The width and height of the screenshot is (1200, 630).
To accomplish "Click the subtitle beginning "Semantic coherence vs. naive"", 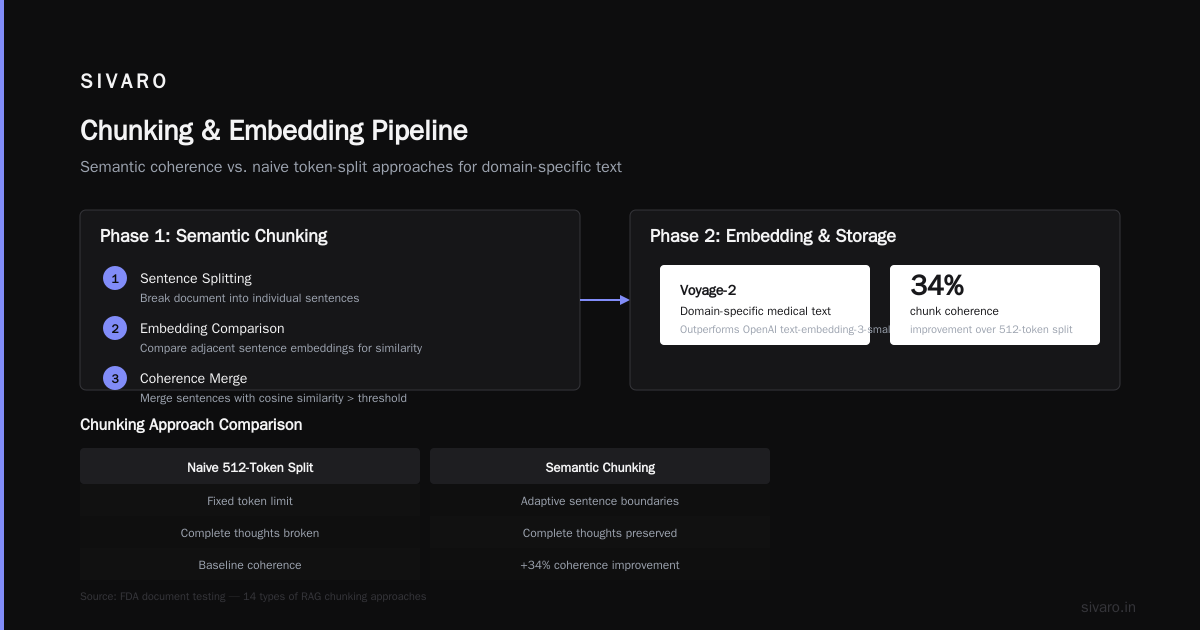I will 351,167.
